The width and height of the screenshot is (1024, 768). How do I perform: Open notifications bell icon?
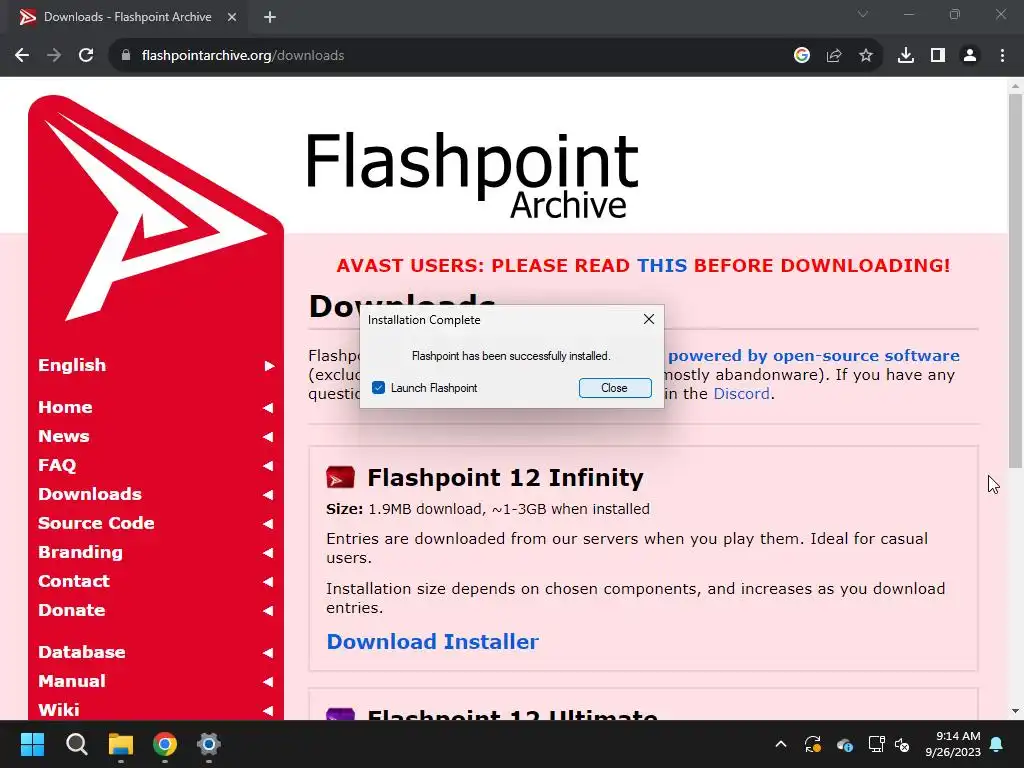997,744
